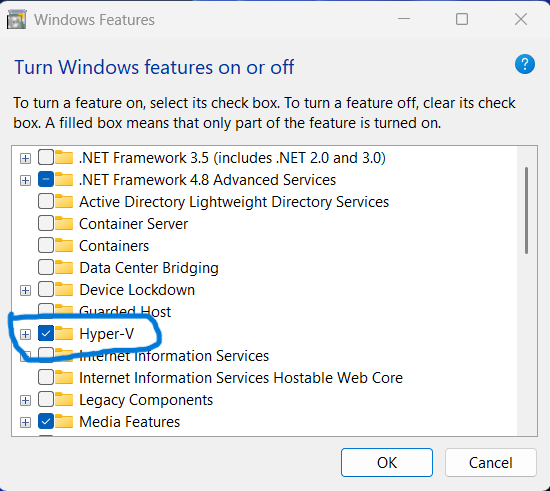Image resolution: width=550 pixels, height=491 pixels.
Task: Expand the Device Lockdown node
Action: (x=25, y=291)
